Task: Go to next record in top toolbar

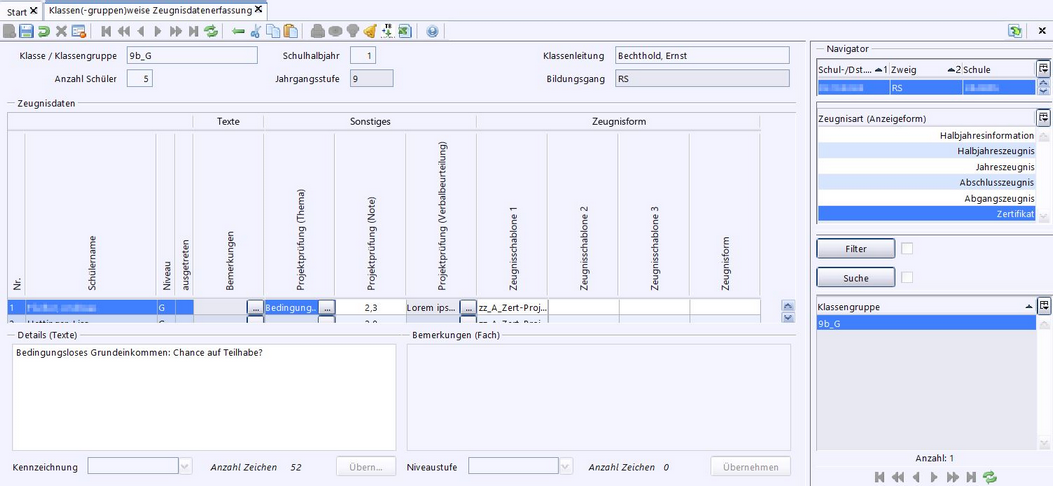Action: coord(158,31)
